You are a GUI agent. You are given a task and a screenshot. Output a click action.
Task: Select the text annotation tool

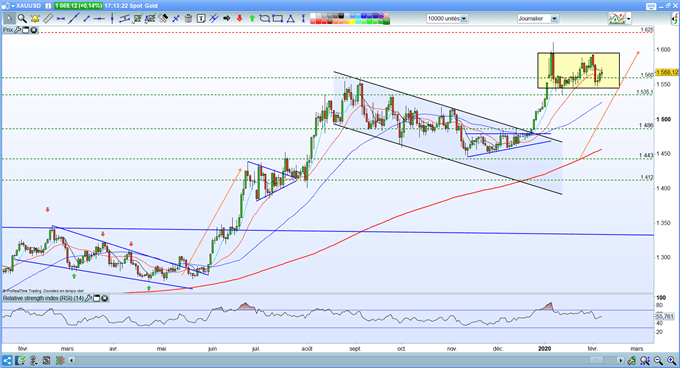pos(201,19)
